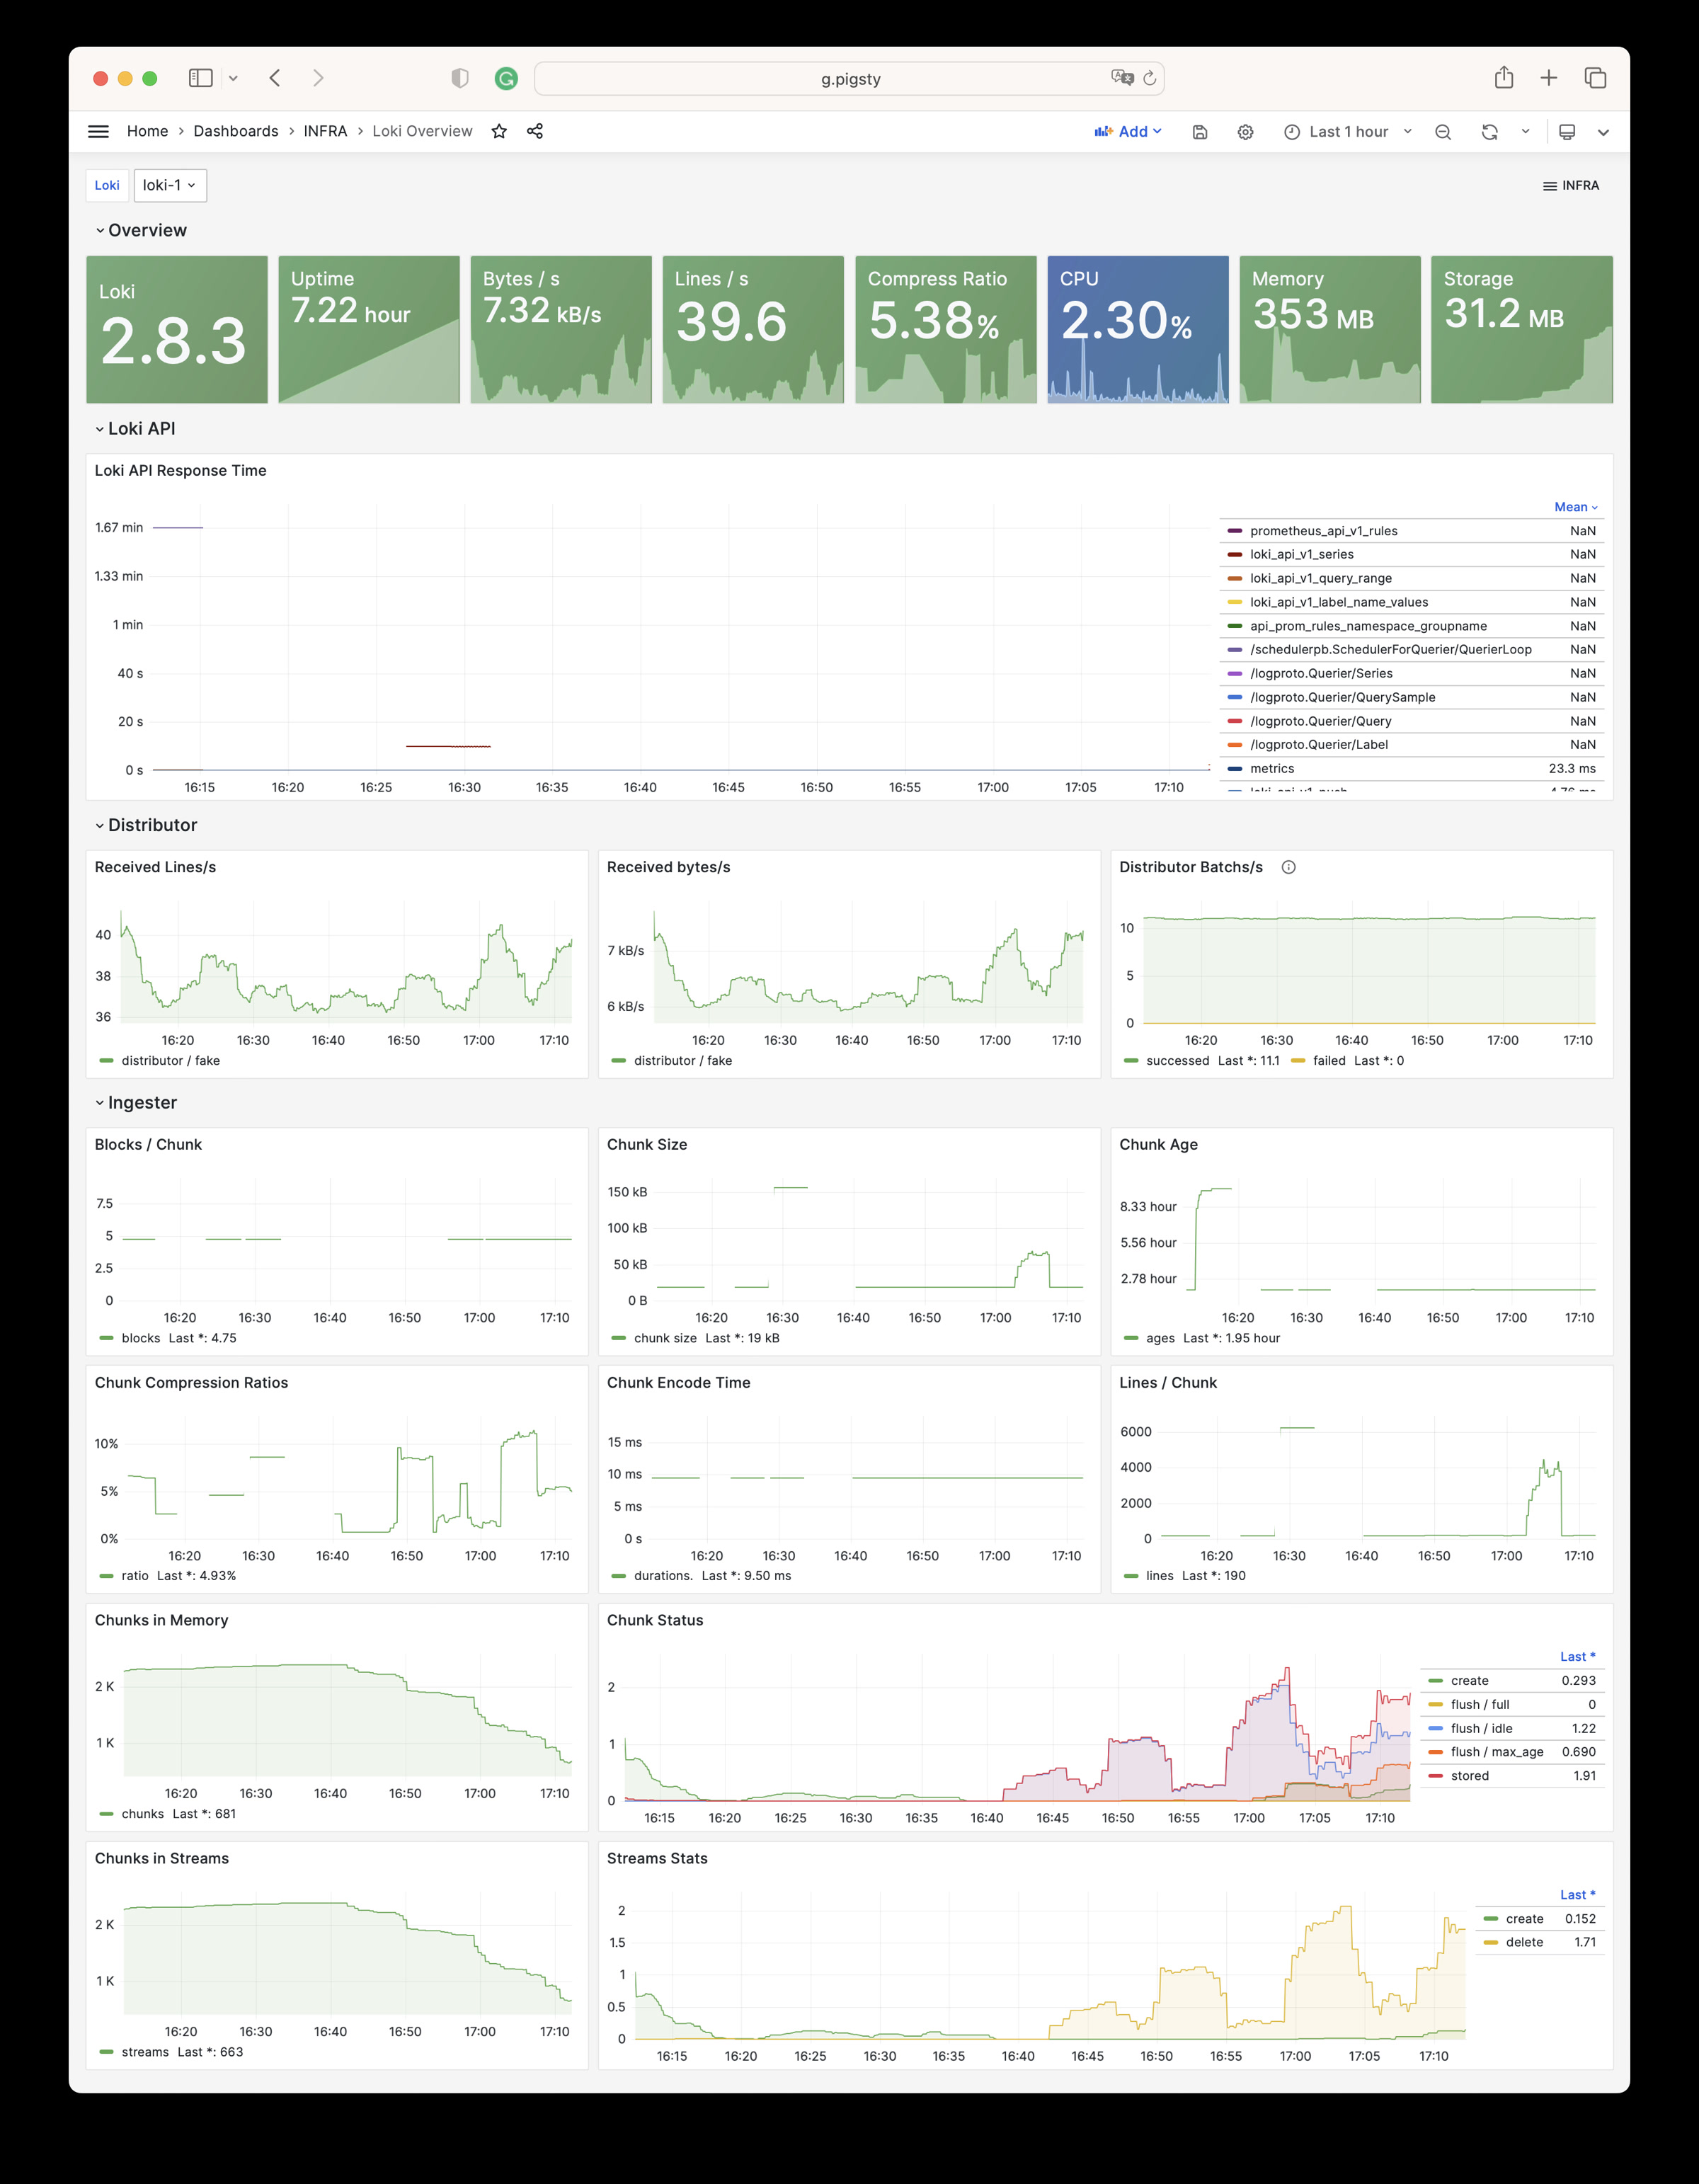The height and width of the screenshot is (2184, 1699).
Task: Click the save dashboard icon
Action: [1200, 132]
